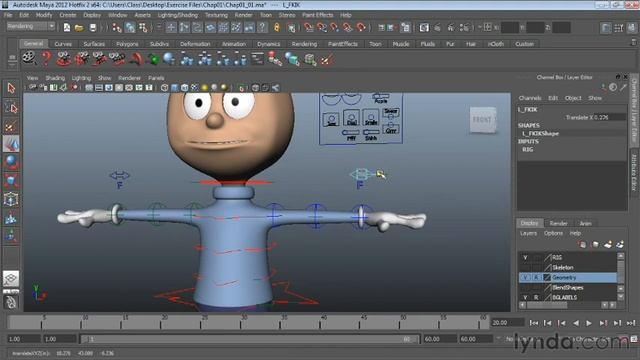Step back one frame button
This screenshot has width=640, height=360.
coord(547,323)
